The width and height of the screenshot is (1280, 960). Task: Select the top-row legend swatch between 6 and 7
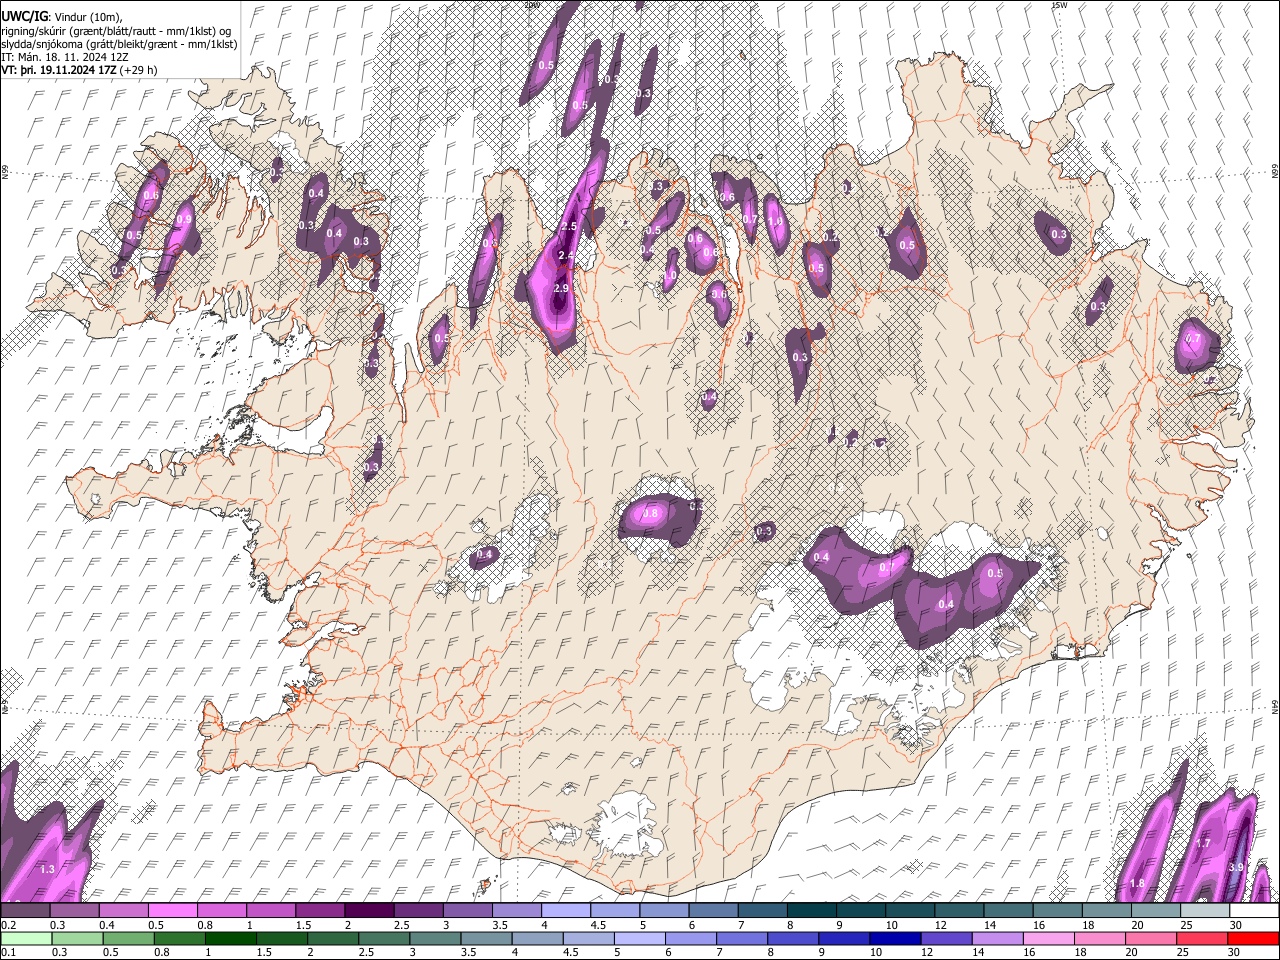(713, 910)
